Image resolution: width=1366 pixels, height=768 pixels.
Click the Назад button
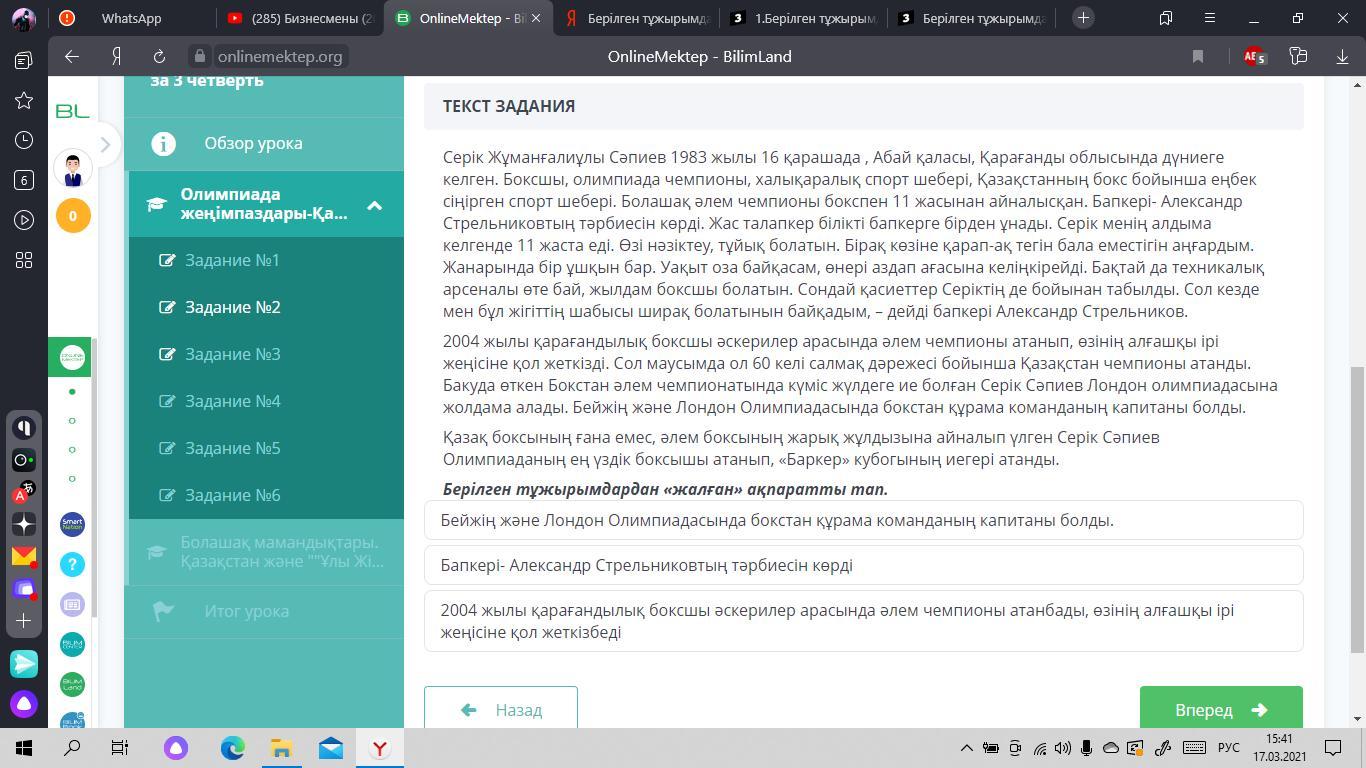501,709
